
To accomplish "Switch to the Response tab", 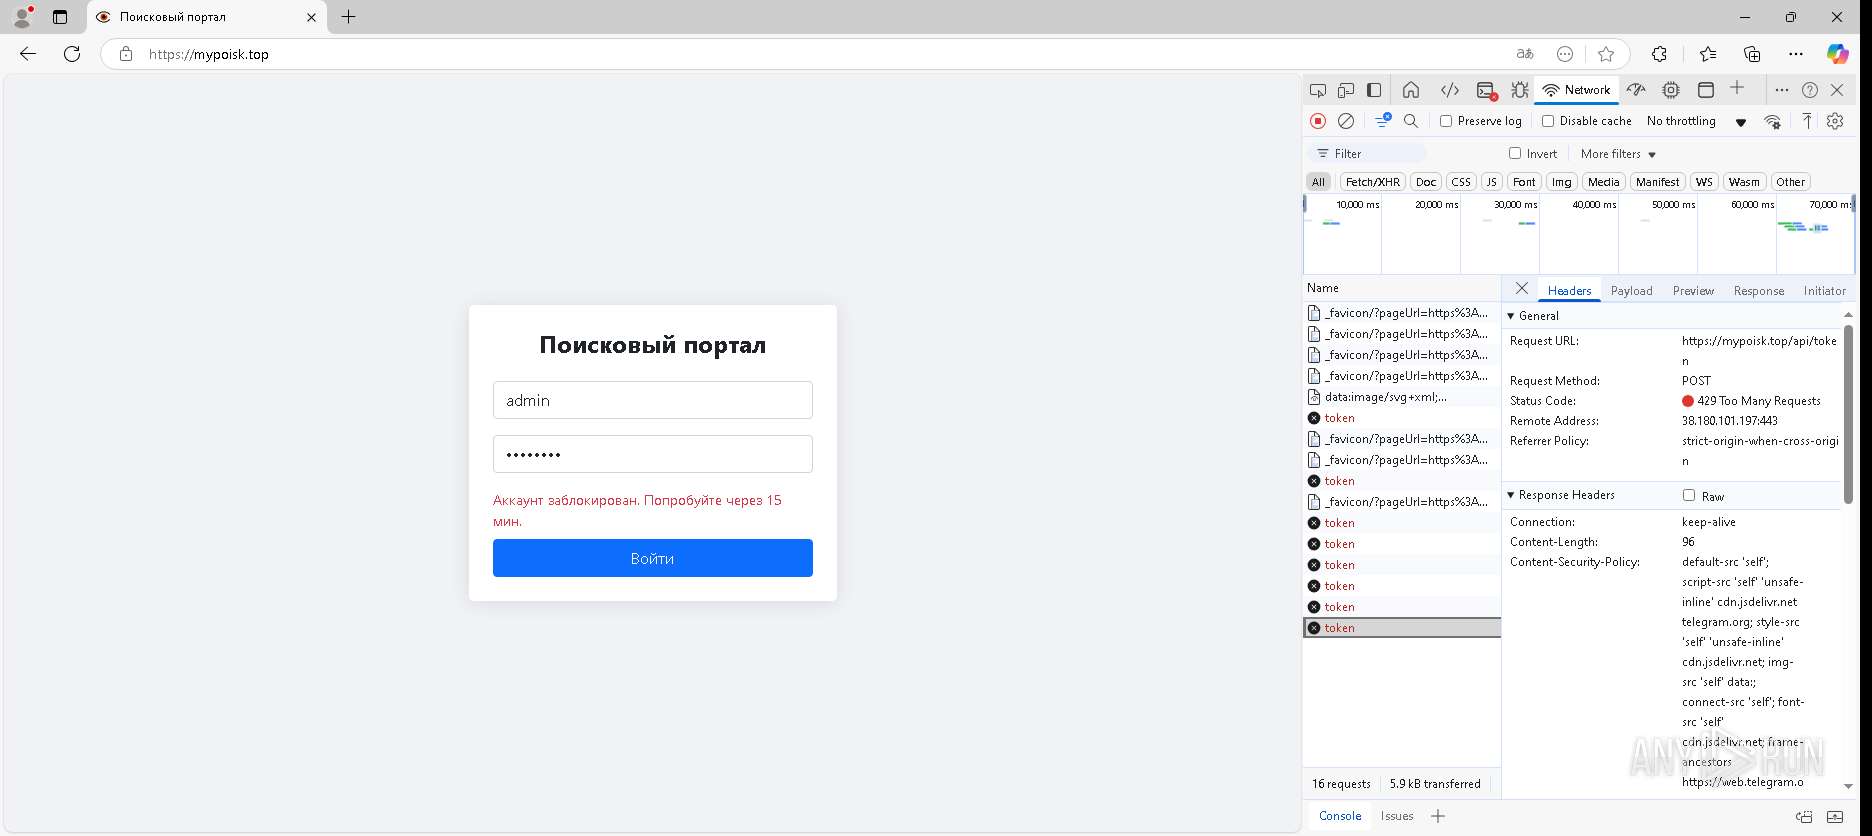I will coord(1758,291).
